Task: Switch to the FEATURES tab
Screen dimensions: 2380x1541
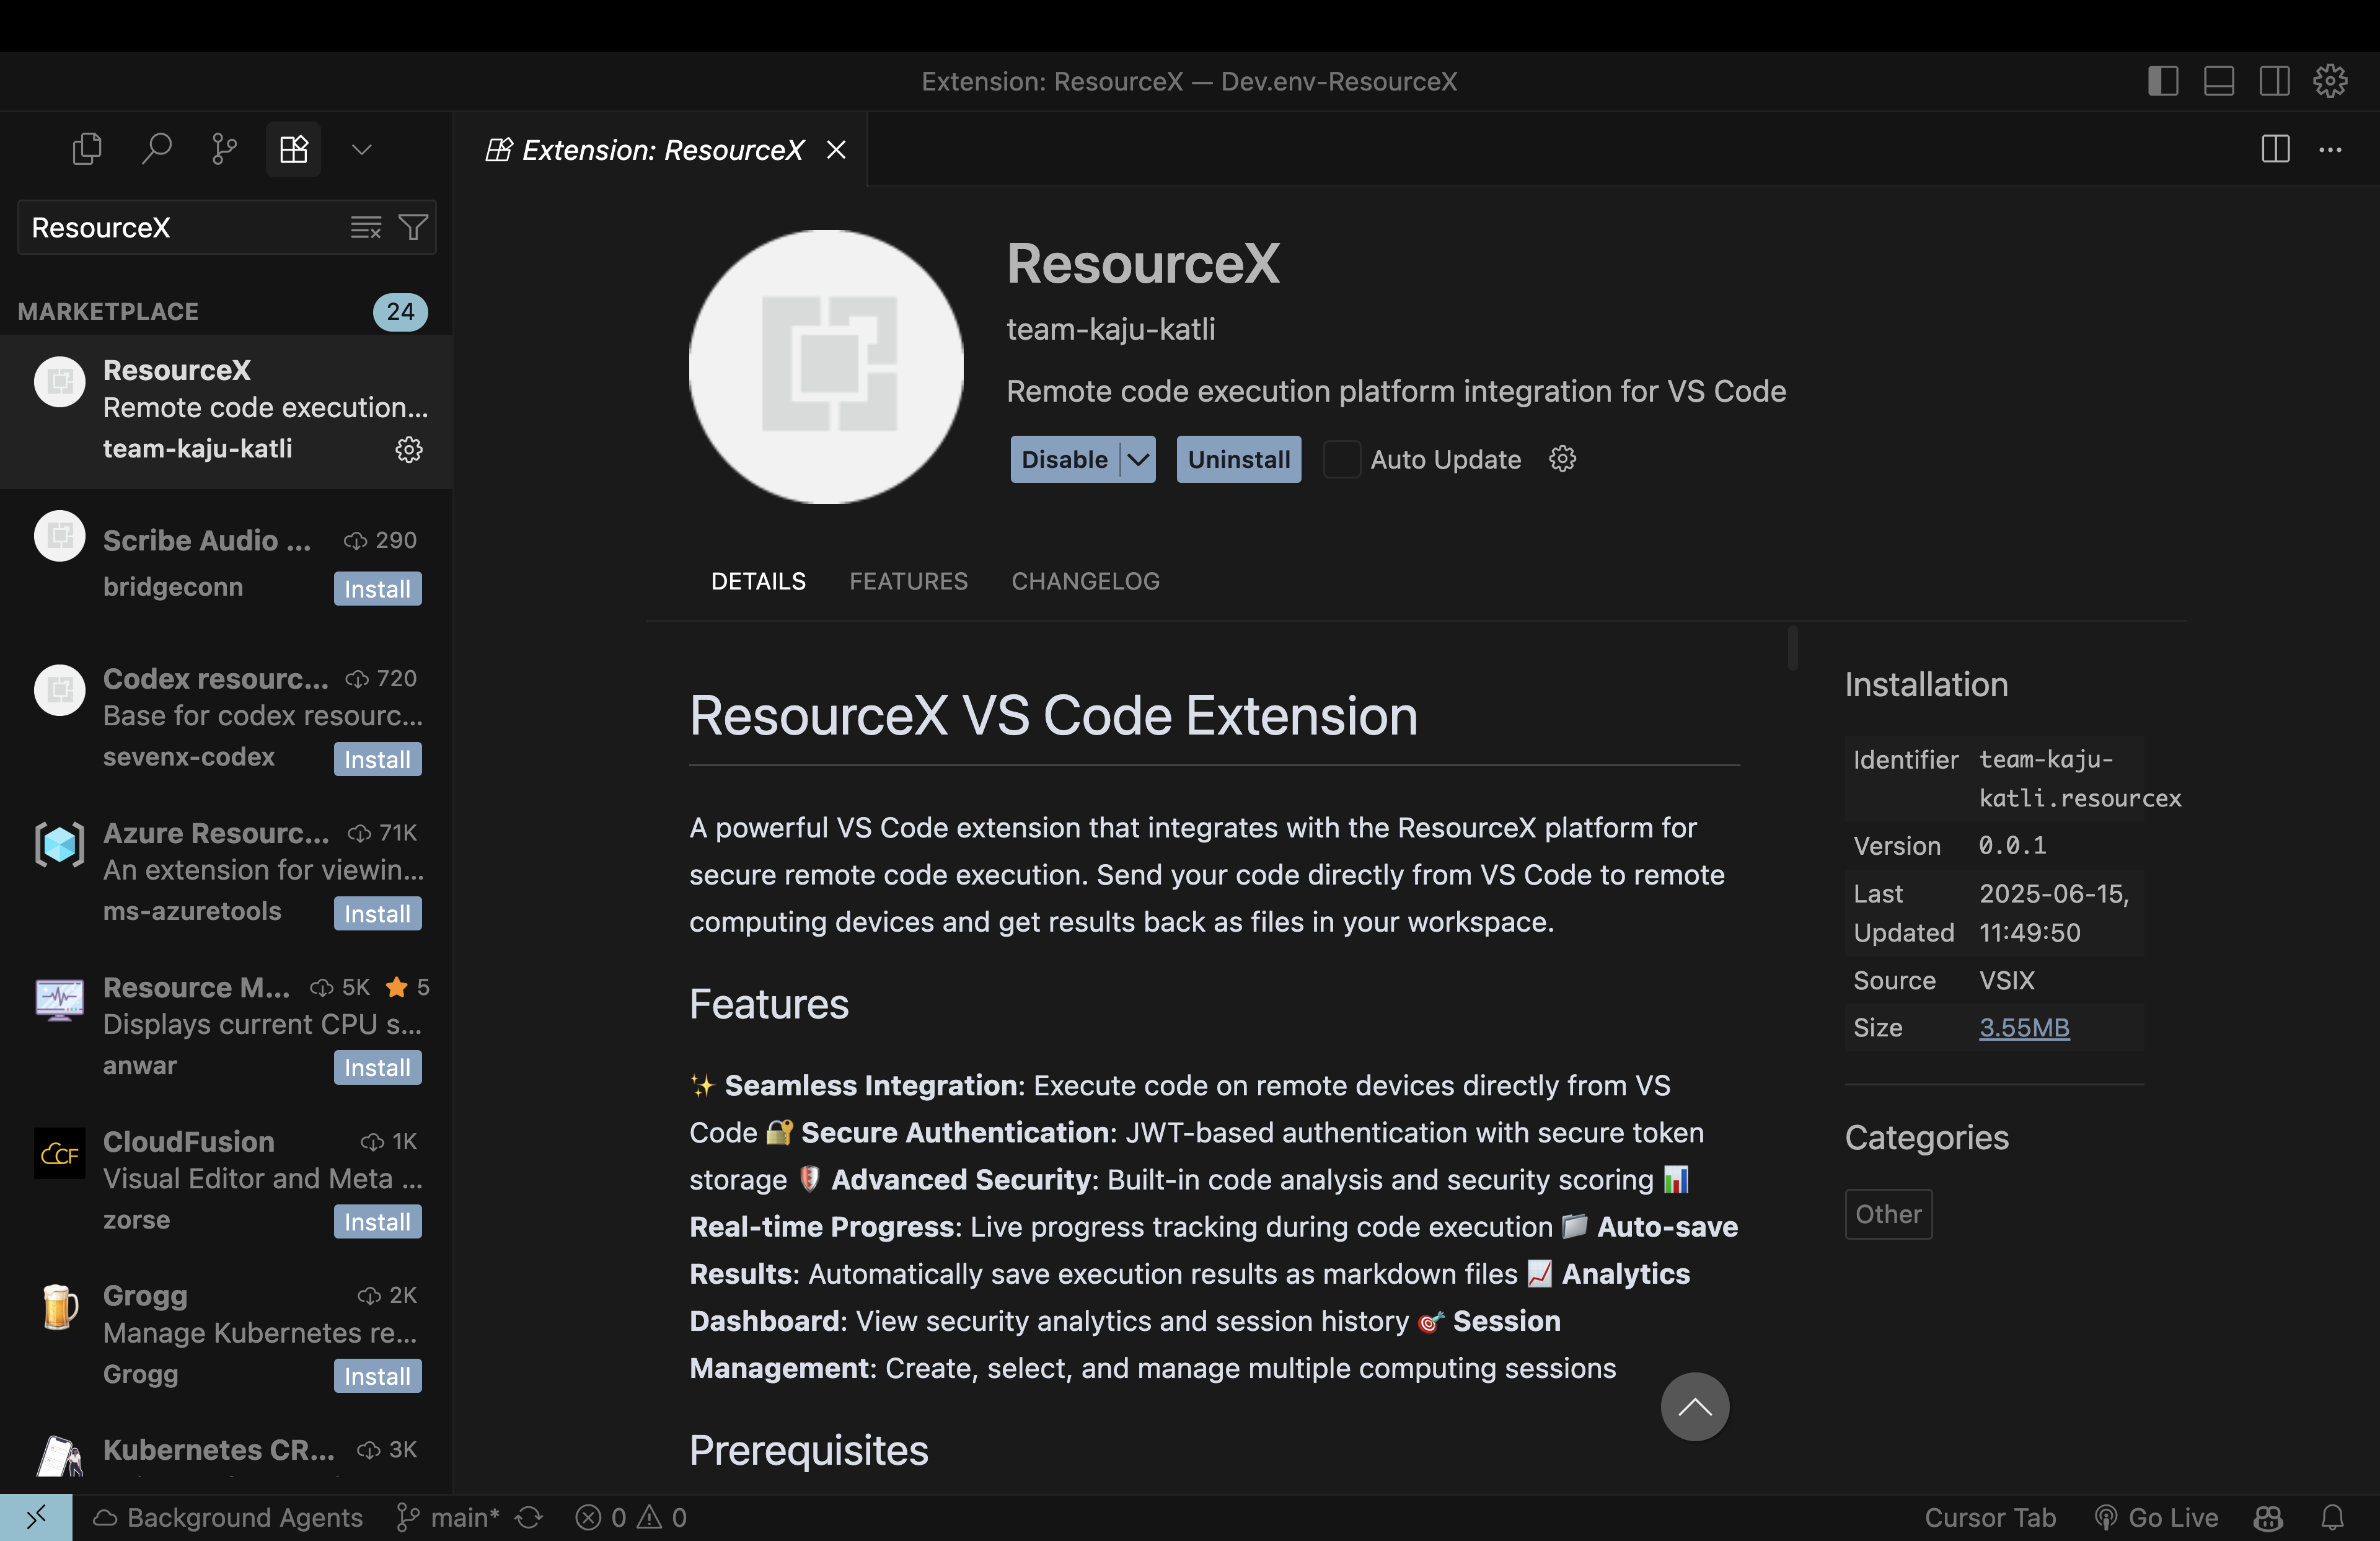Action: [908, 581]
